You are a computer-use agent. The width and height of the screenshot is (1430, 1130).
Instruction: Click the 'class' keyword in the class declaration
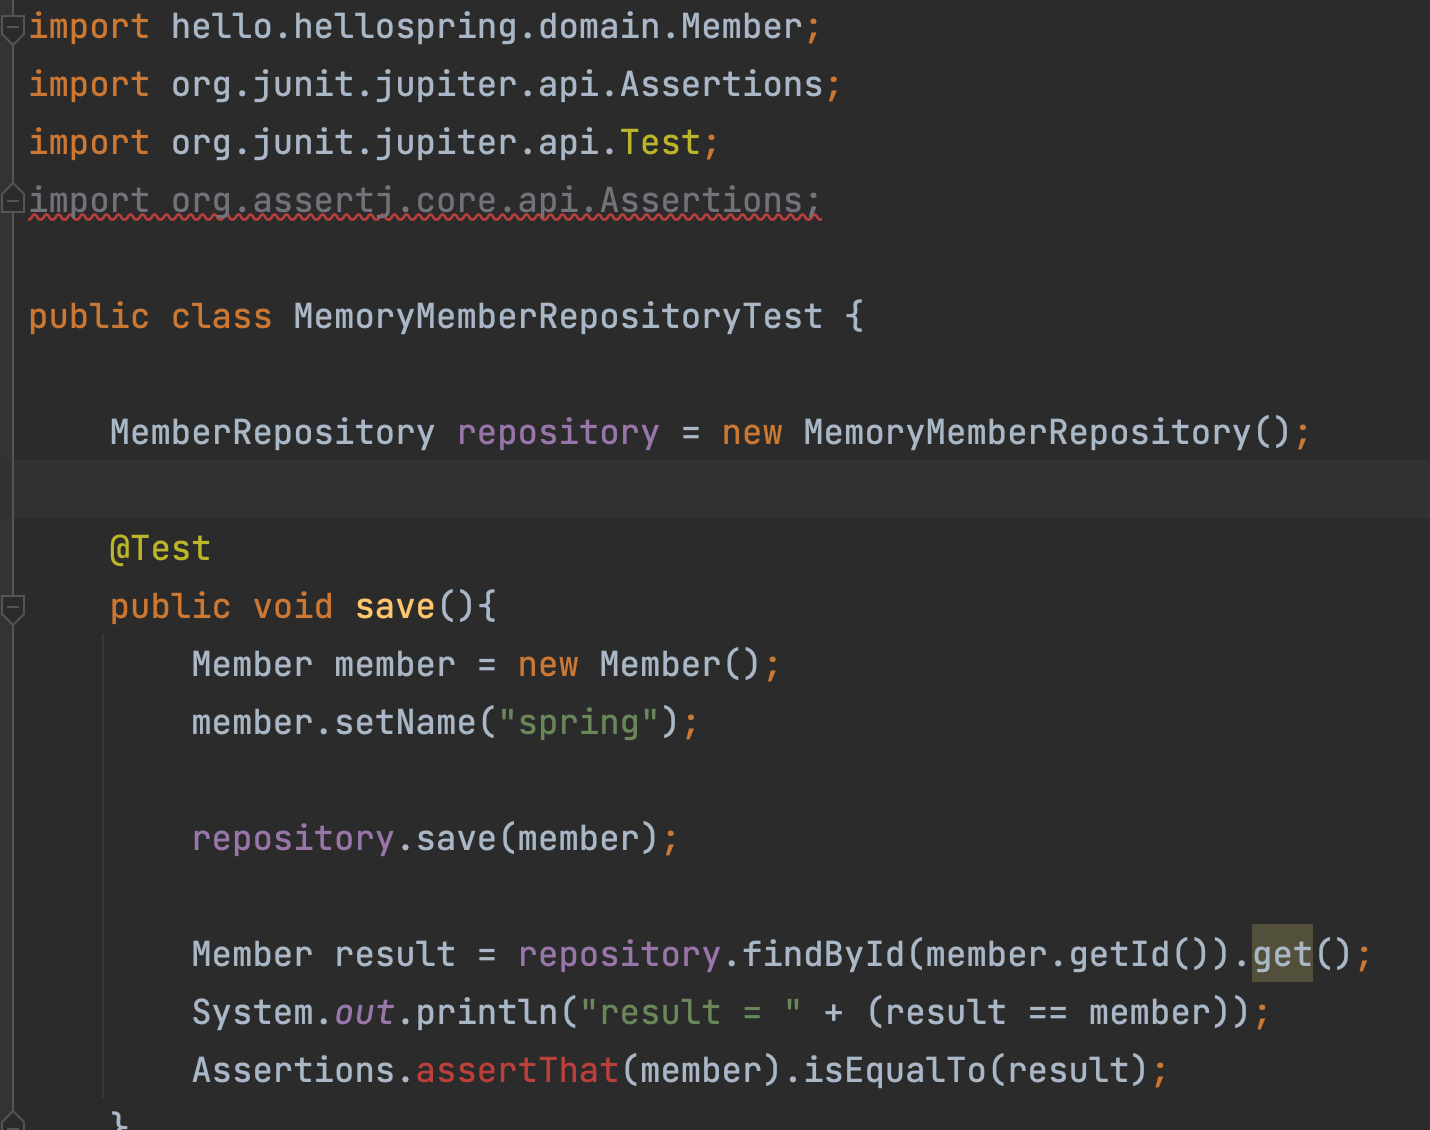(221, 317)
